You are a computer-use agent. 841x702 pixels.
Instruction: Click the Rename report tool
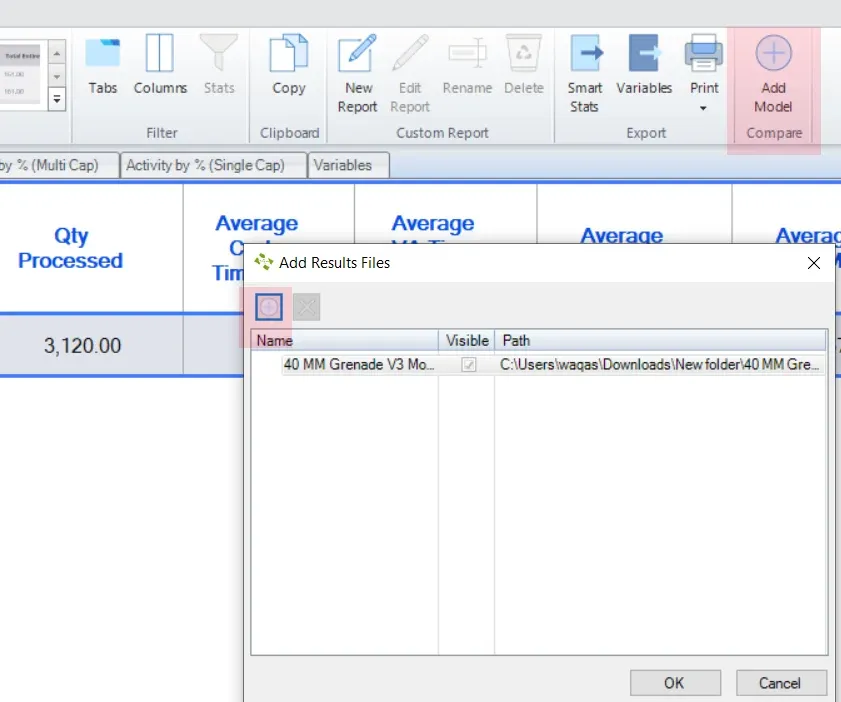point(467,65)
